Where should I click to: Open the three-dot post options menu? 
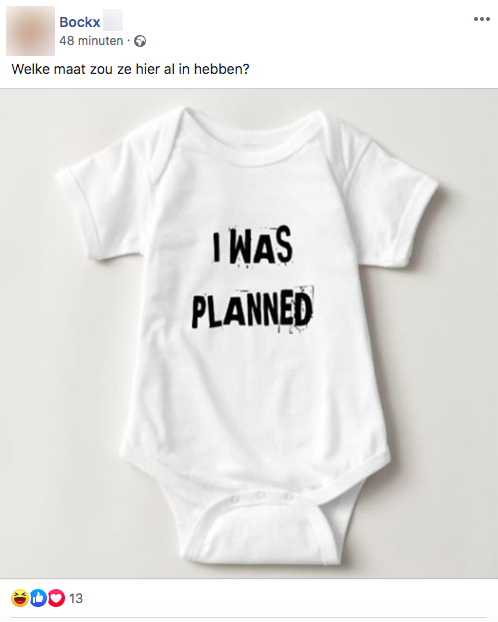tap(481, 19)
